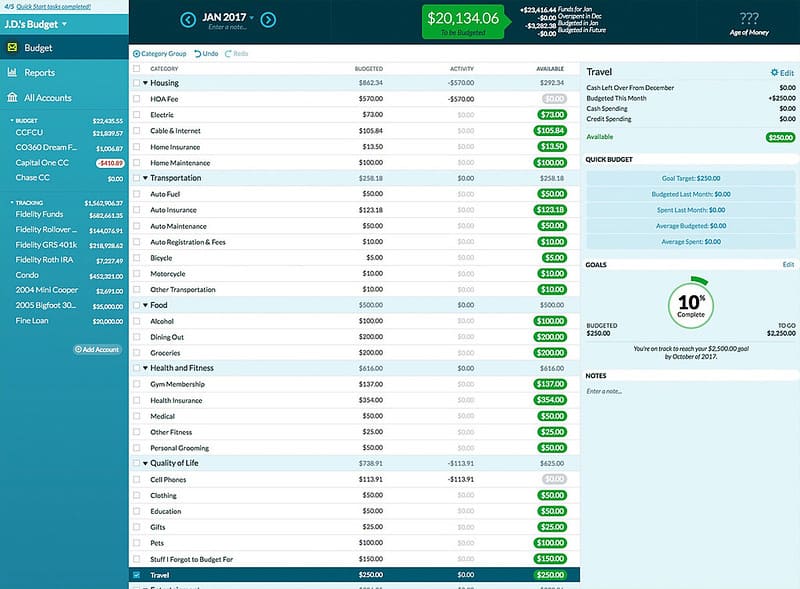
Task: Click the Dining Out budgeted $200.00
Action: pyautogui.click(x=370, y=337)
